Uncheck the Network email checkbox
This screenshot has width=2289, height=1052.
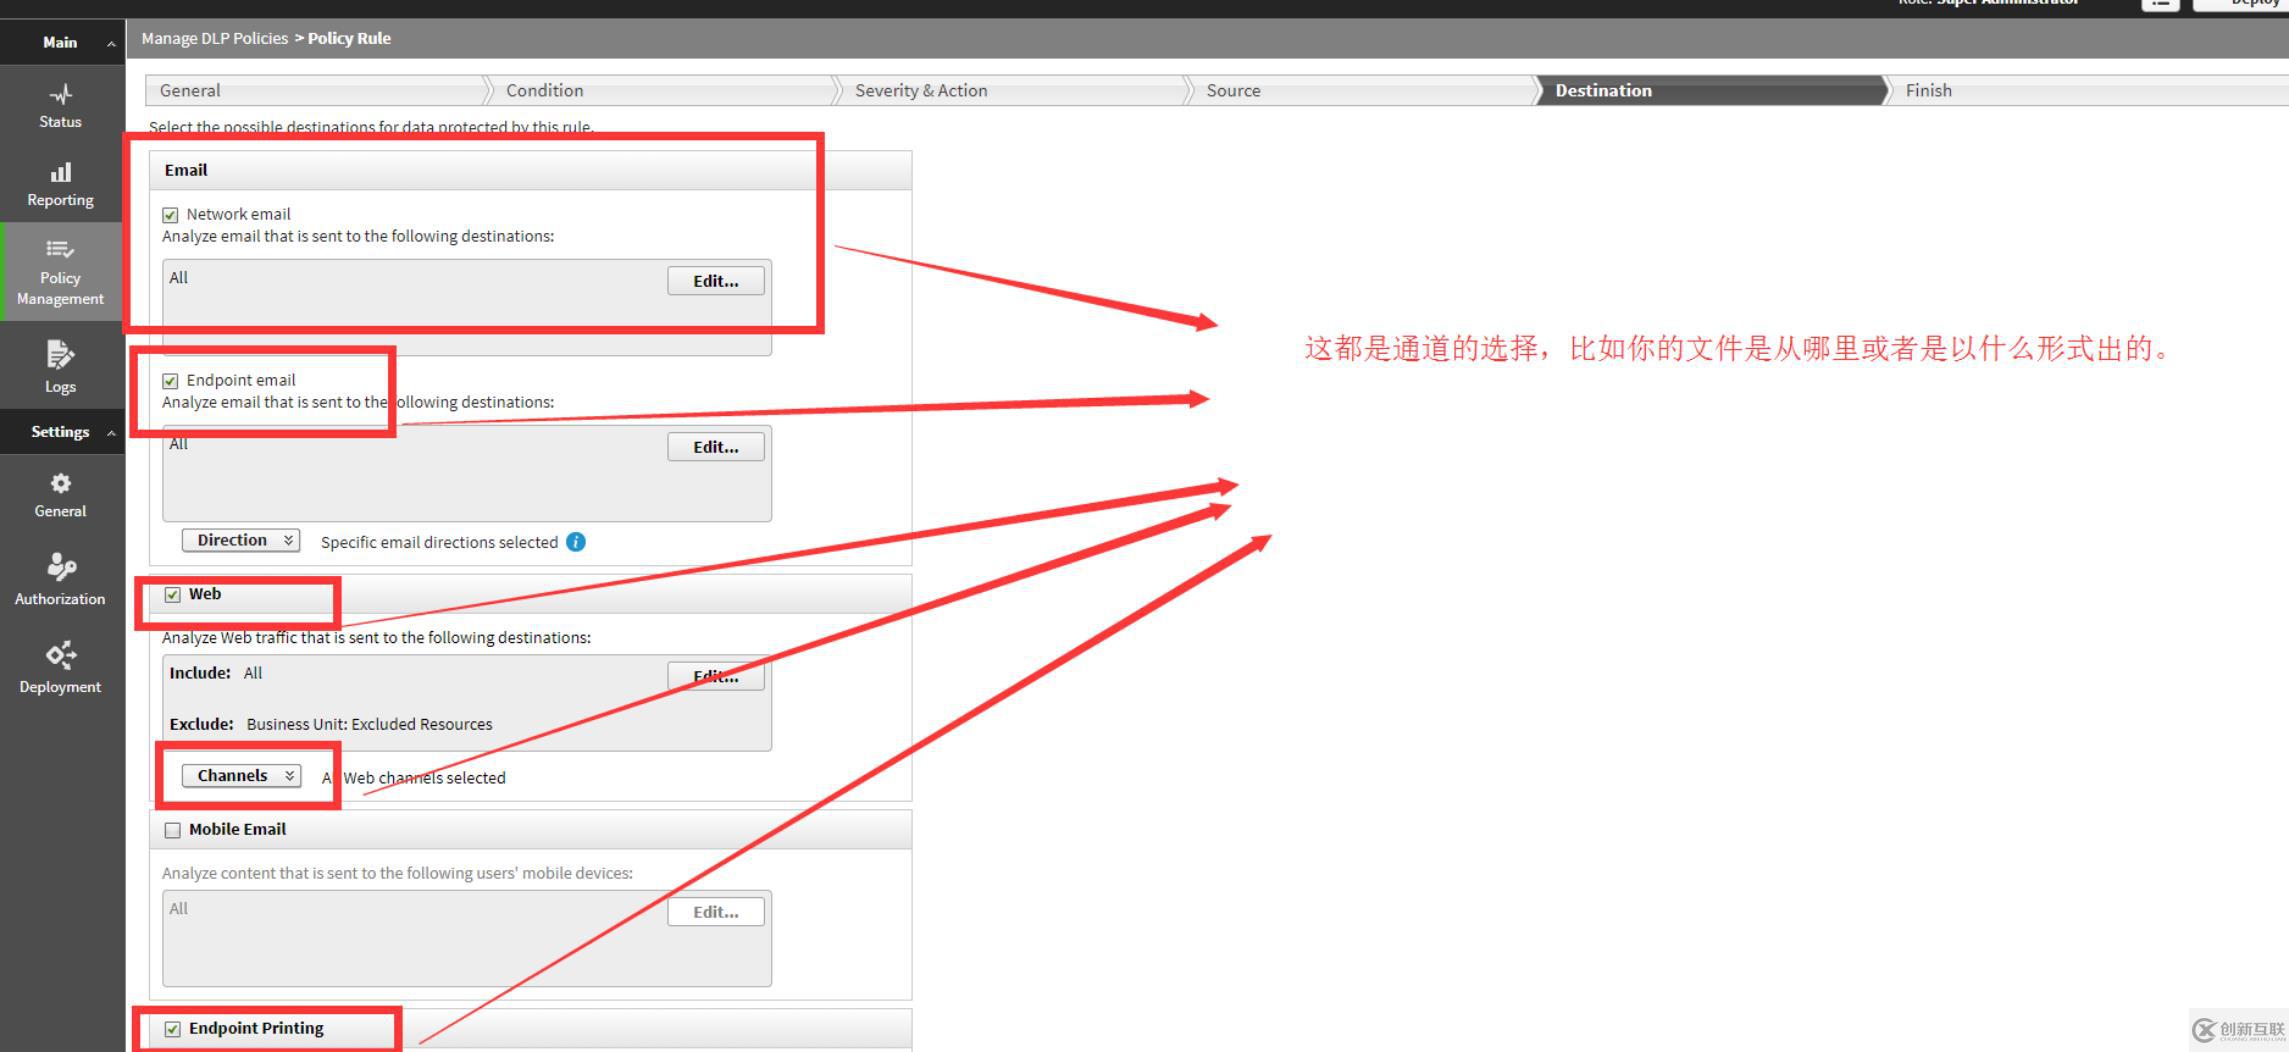coord(170,214)
